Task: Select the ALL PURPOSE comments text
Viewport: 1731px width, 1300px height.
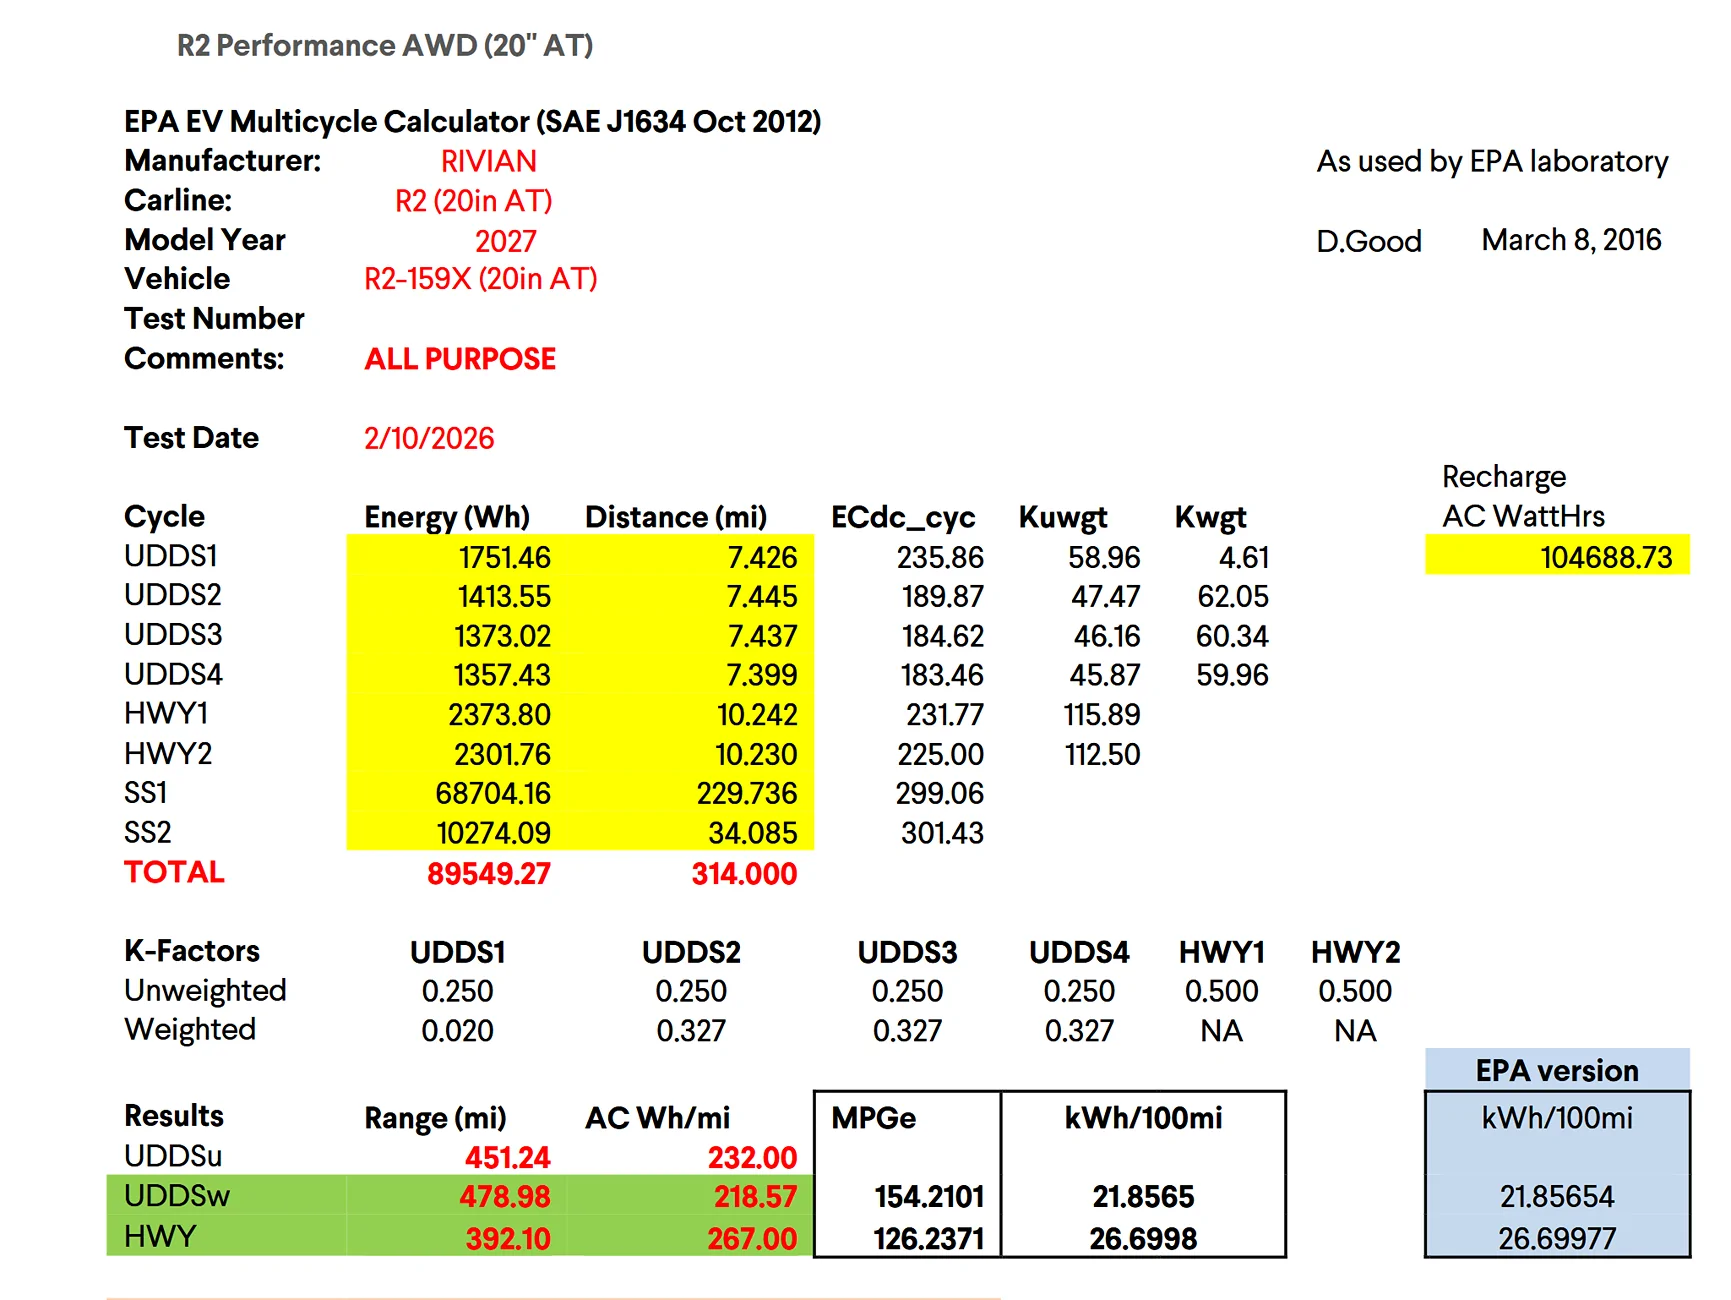Action: click(460, 359)
